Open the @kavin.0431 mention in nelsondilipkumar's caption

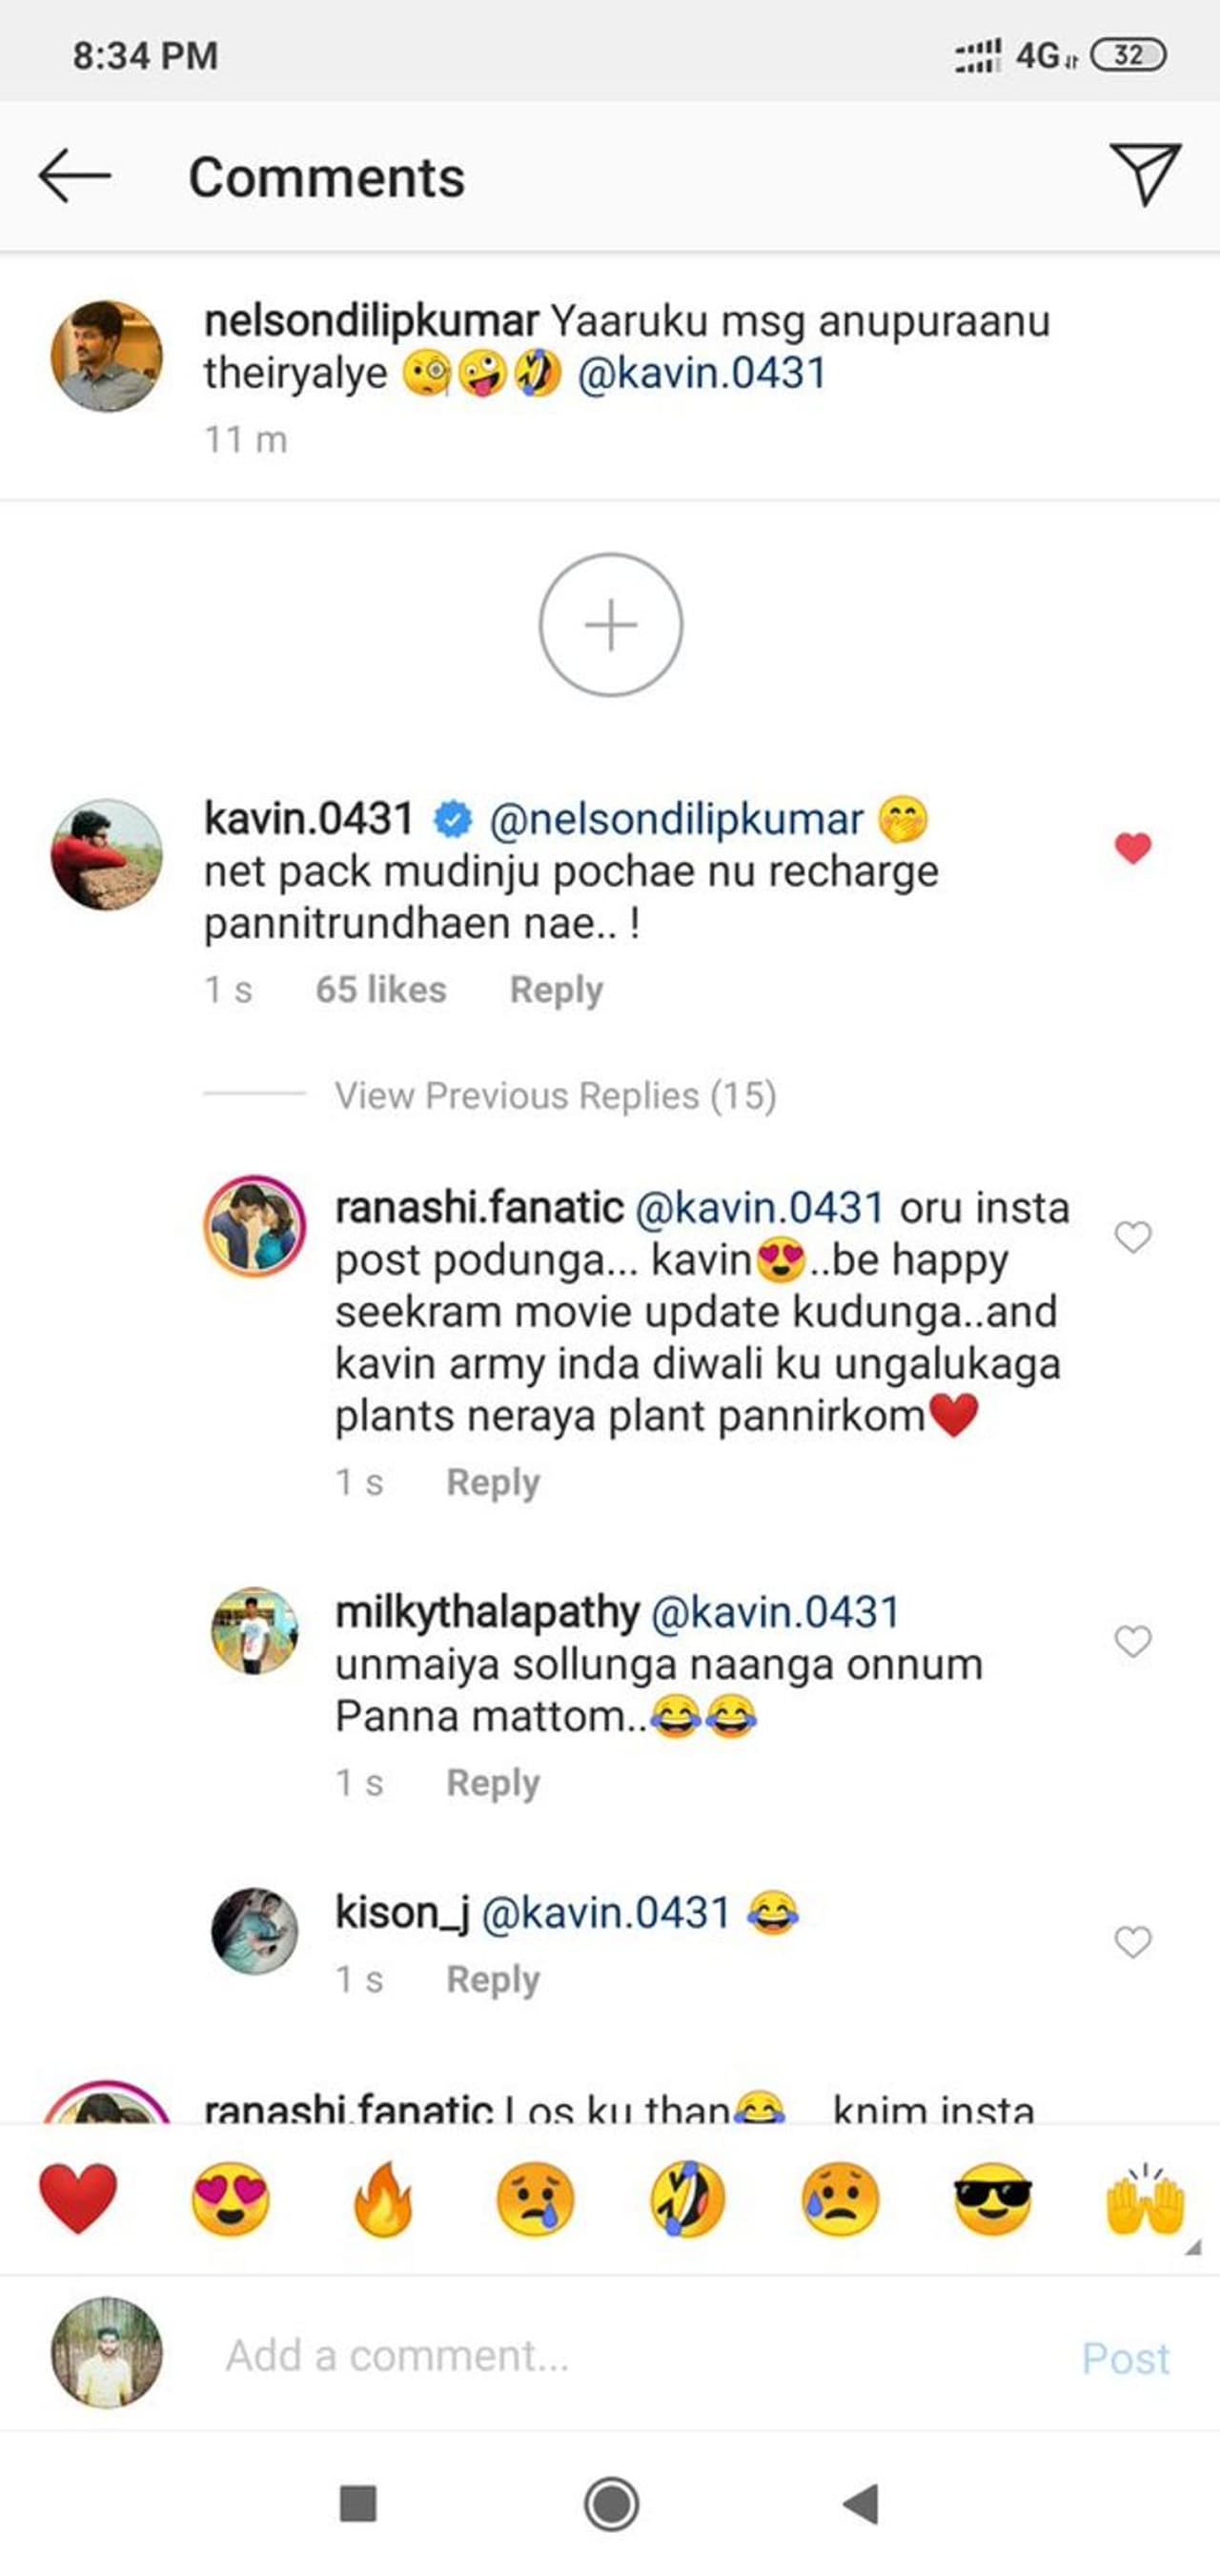702,374
